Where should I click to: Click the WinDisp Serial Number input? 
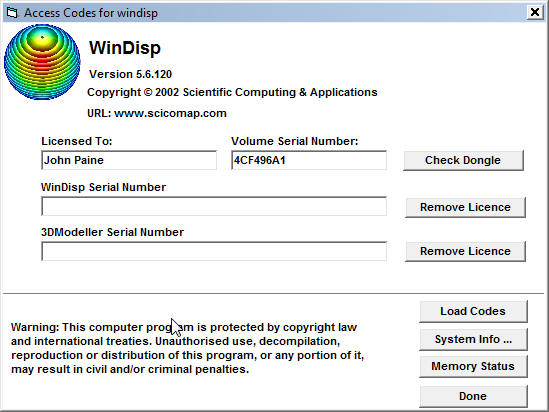[214, 207]
